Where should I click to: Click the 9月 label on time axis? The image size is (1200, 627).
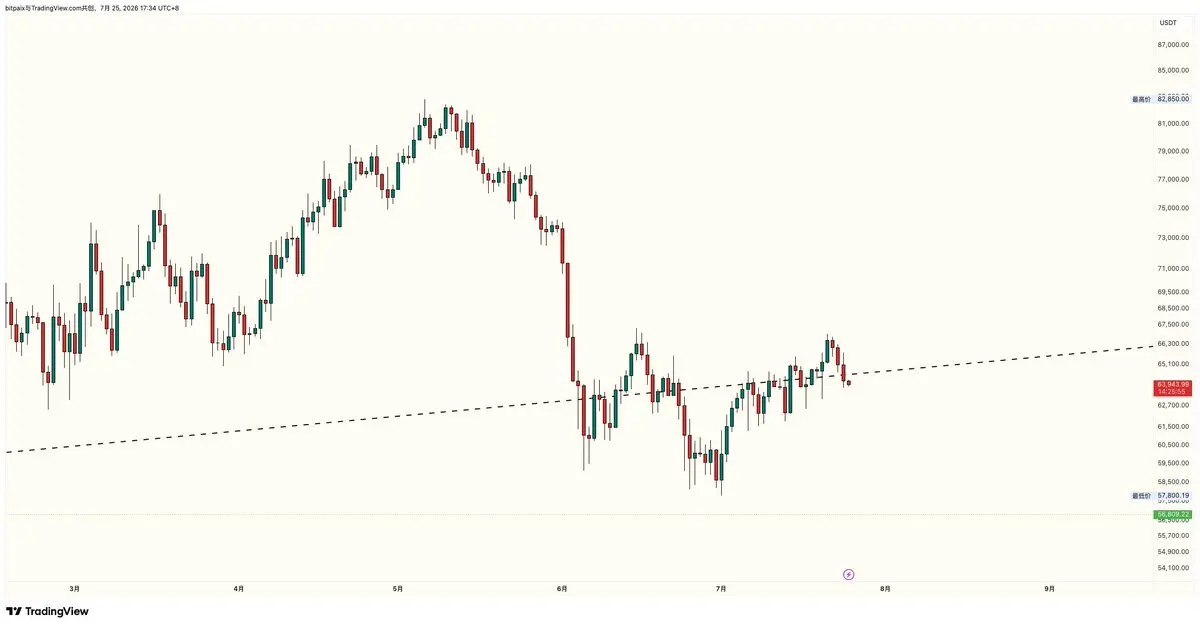(x=1050, y=589)
